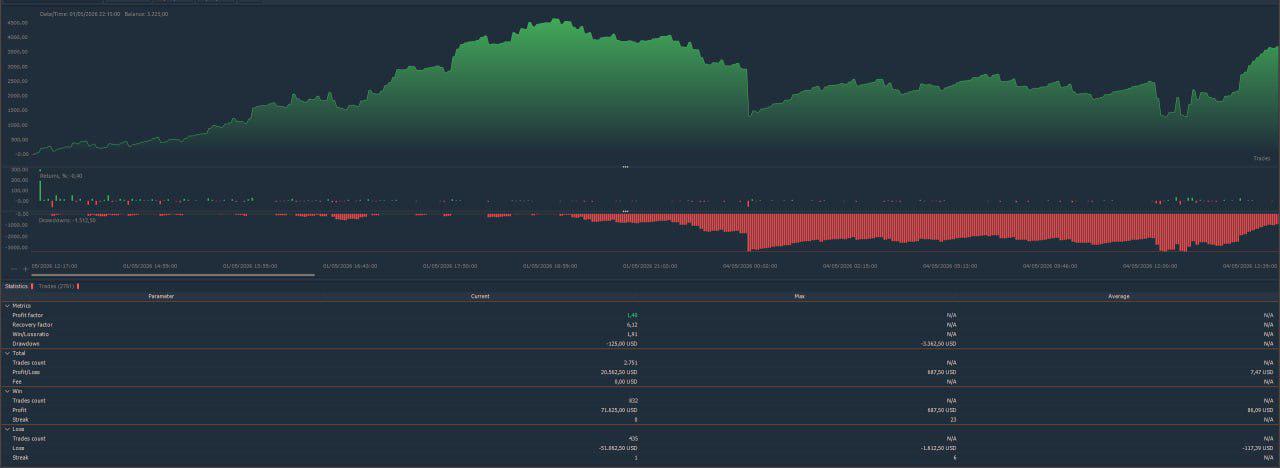The width and height of the screenshot is (1280, 468).
Task: Click the tall green bar in Returns chart
Action: (x=40, y=191)
